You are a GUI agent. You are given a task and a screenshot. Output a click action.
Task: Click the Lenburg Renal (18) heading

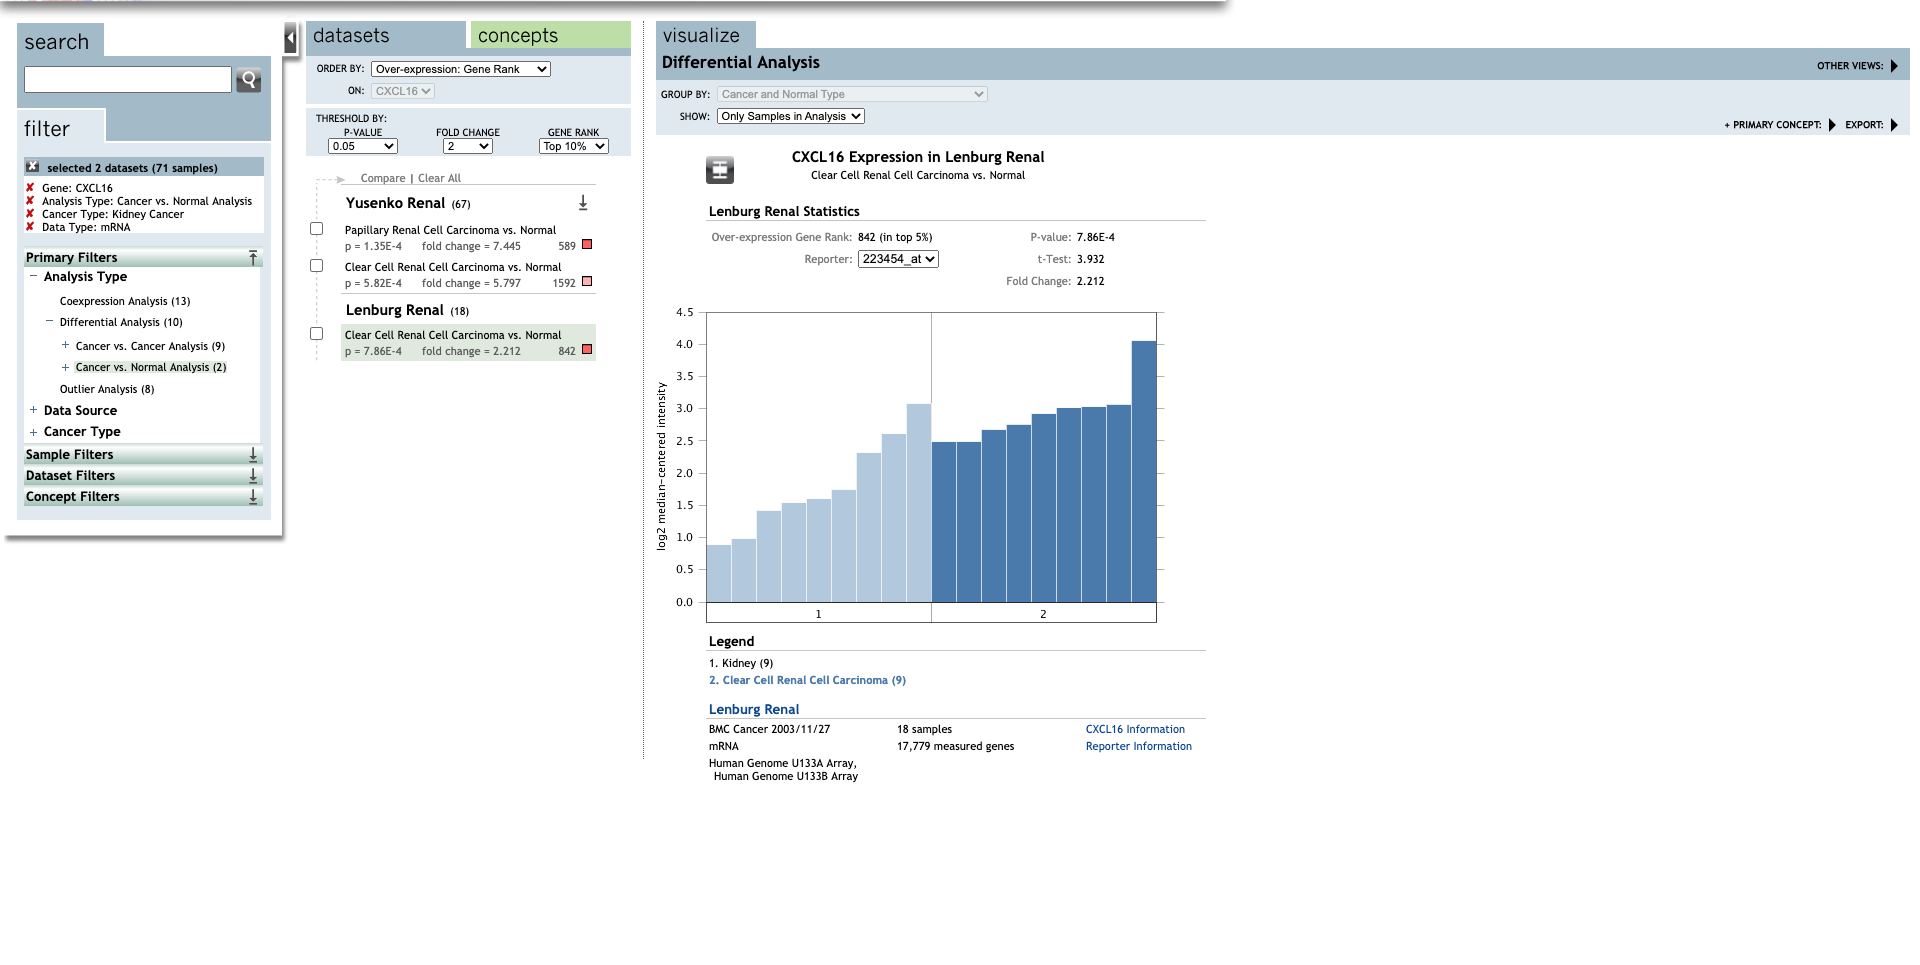pyautogui.click(x=407, y=310)
